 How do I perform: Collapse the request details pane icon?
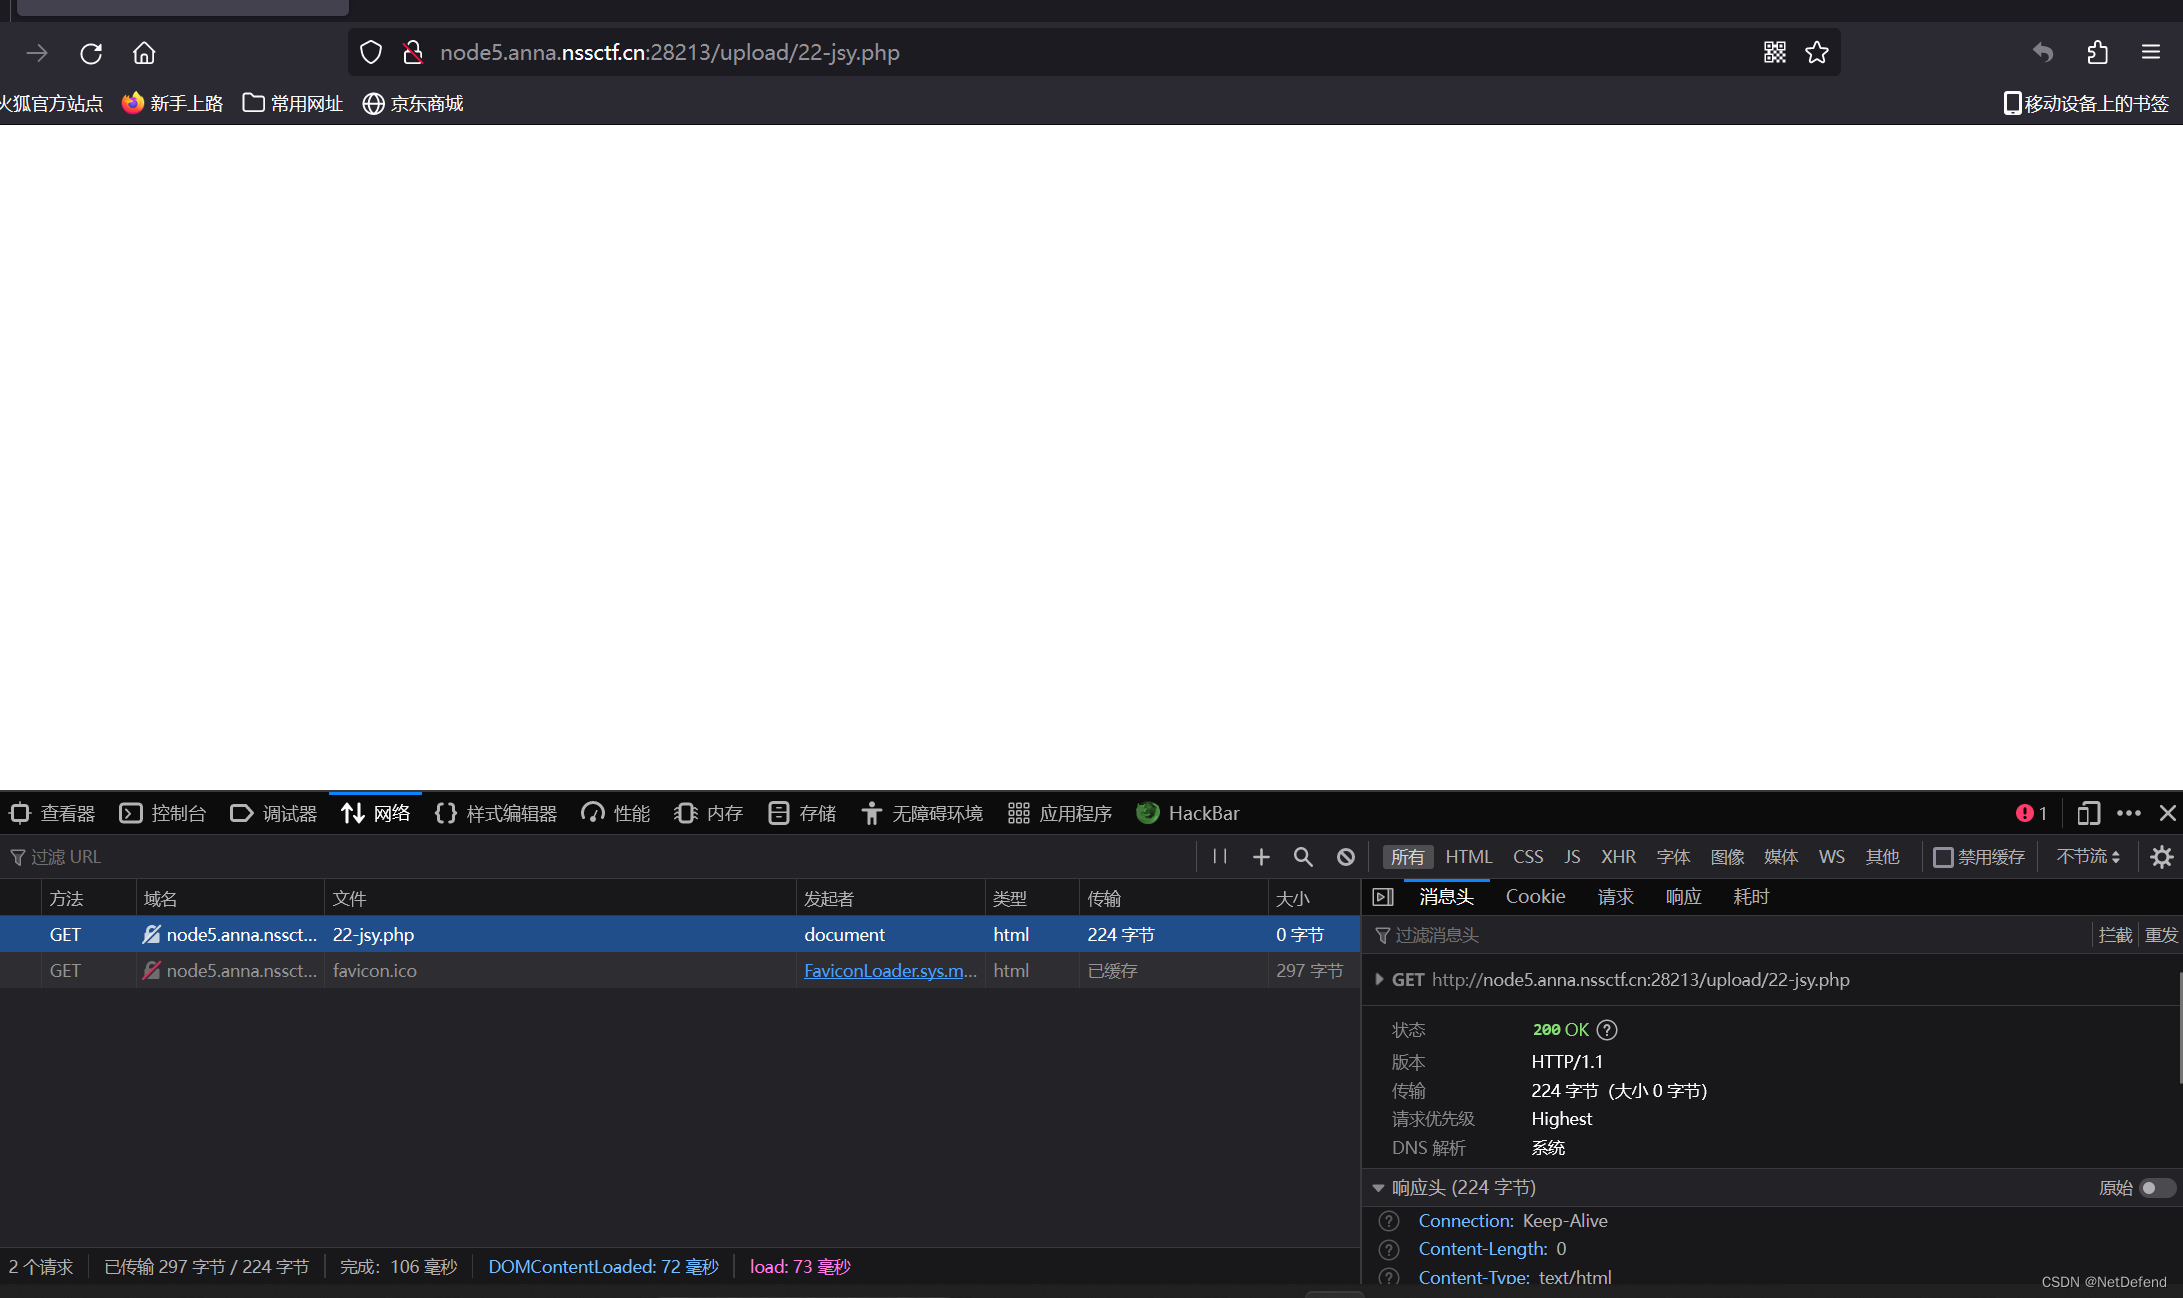pos(1383,897)
